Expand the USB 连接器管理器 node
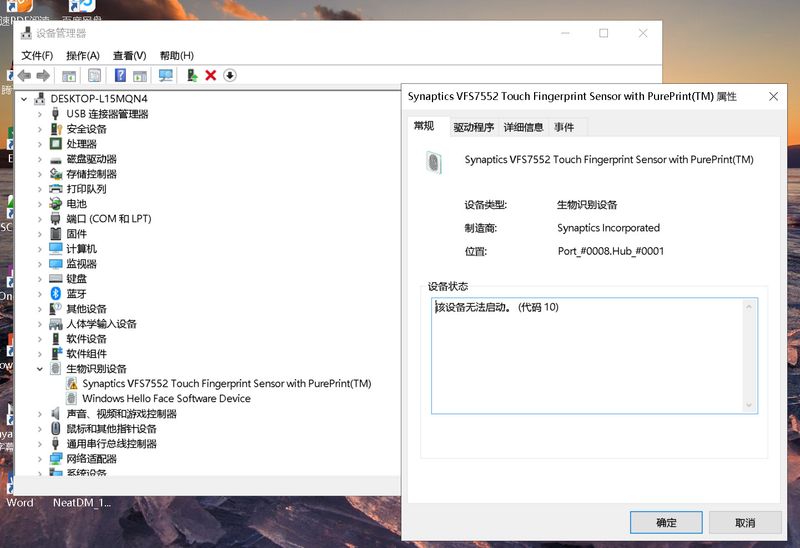Image resolution: width=800 pixels, height=548 pixels. pos(40,114)
